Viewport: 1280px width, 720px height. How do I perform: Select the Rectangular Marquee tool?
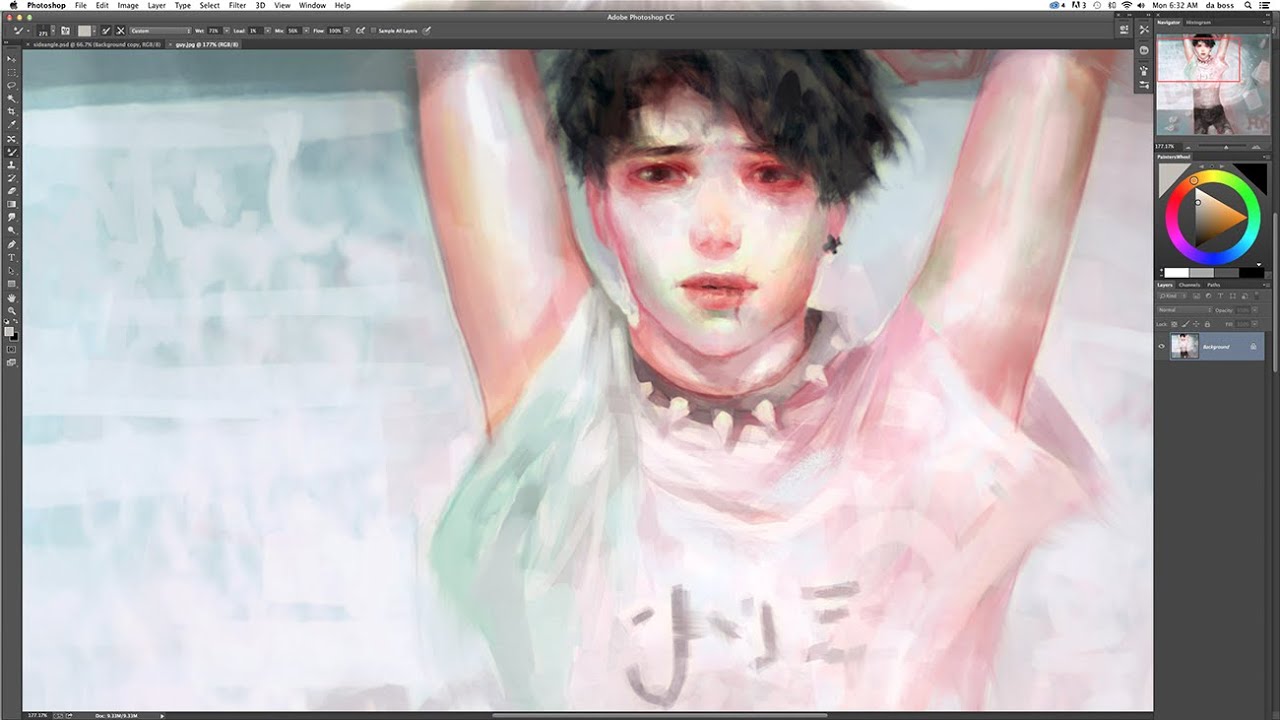click(11, 71)
